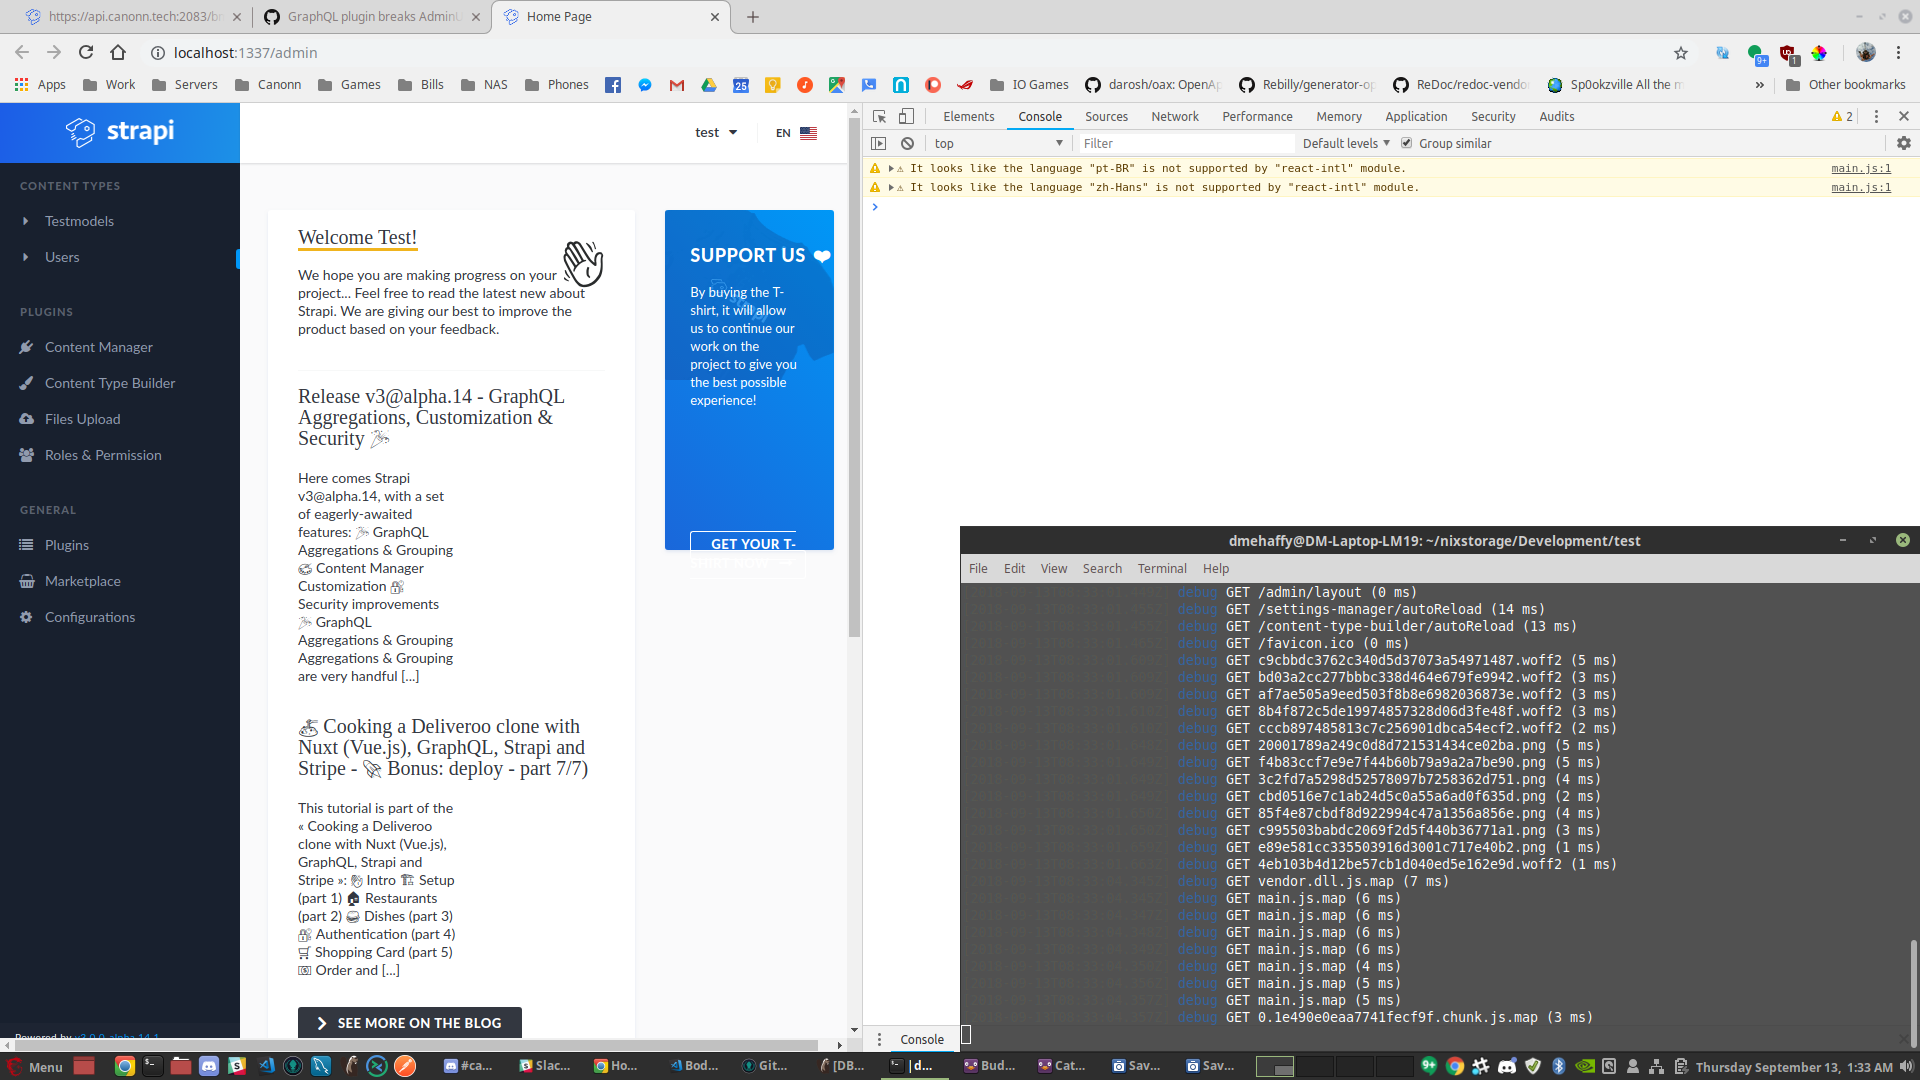Clear the DevTools console

(x=908, y=143)
